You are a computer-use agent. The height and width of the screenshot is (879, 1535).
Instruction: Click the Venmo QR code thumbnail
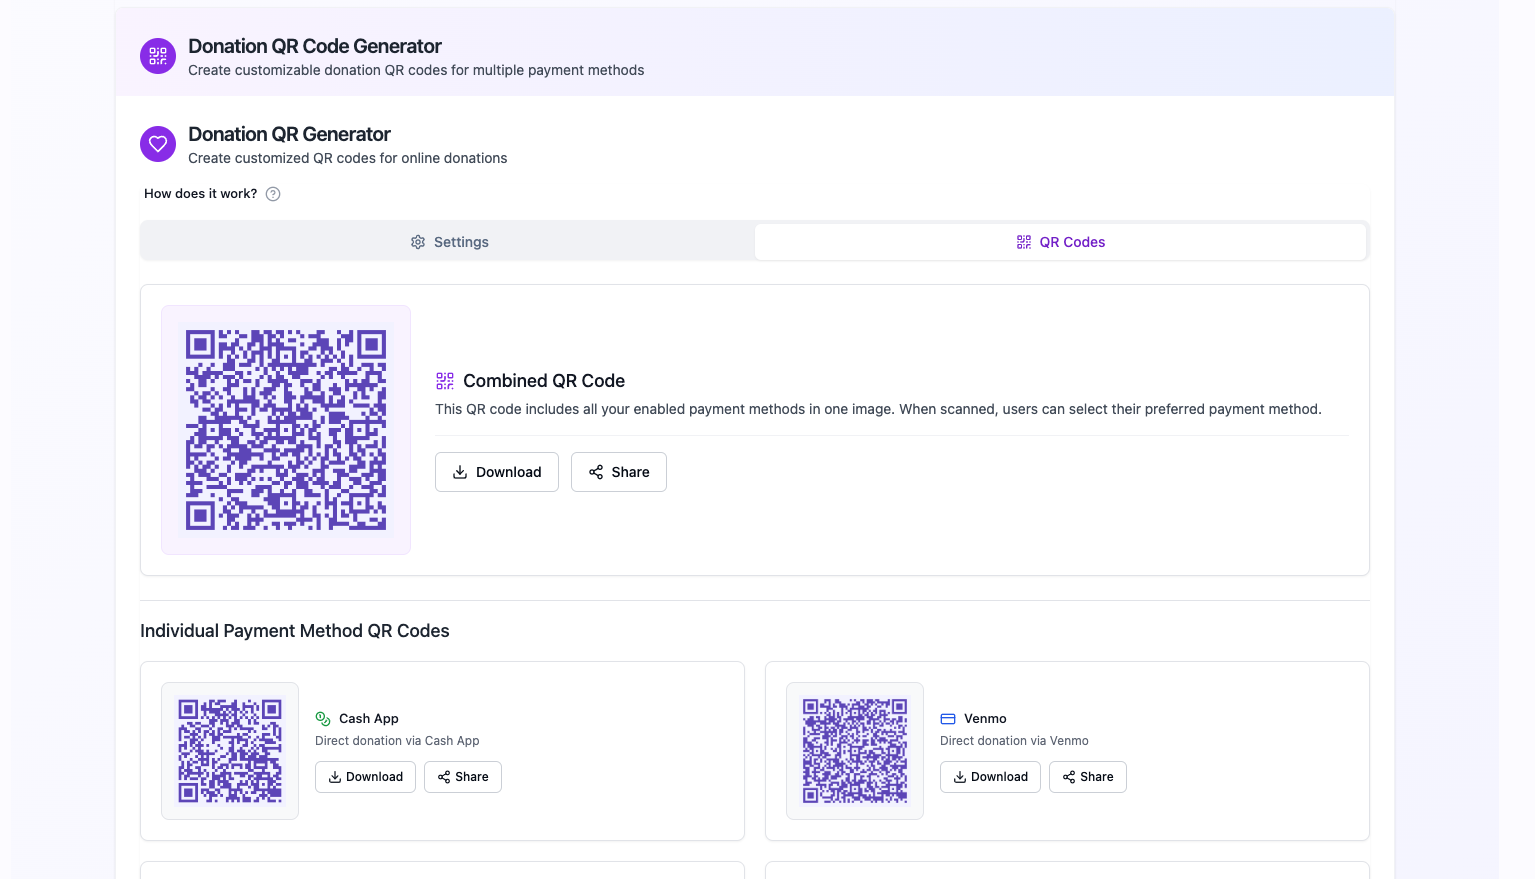point(854,751)
